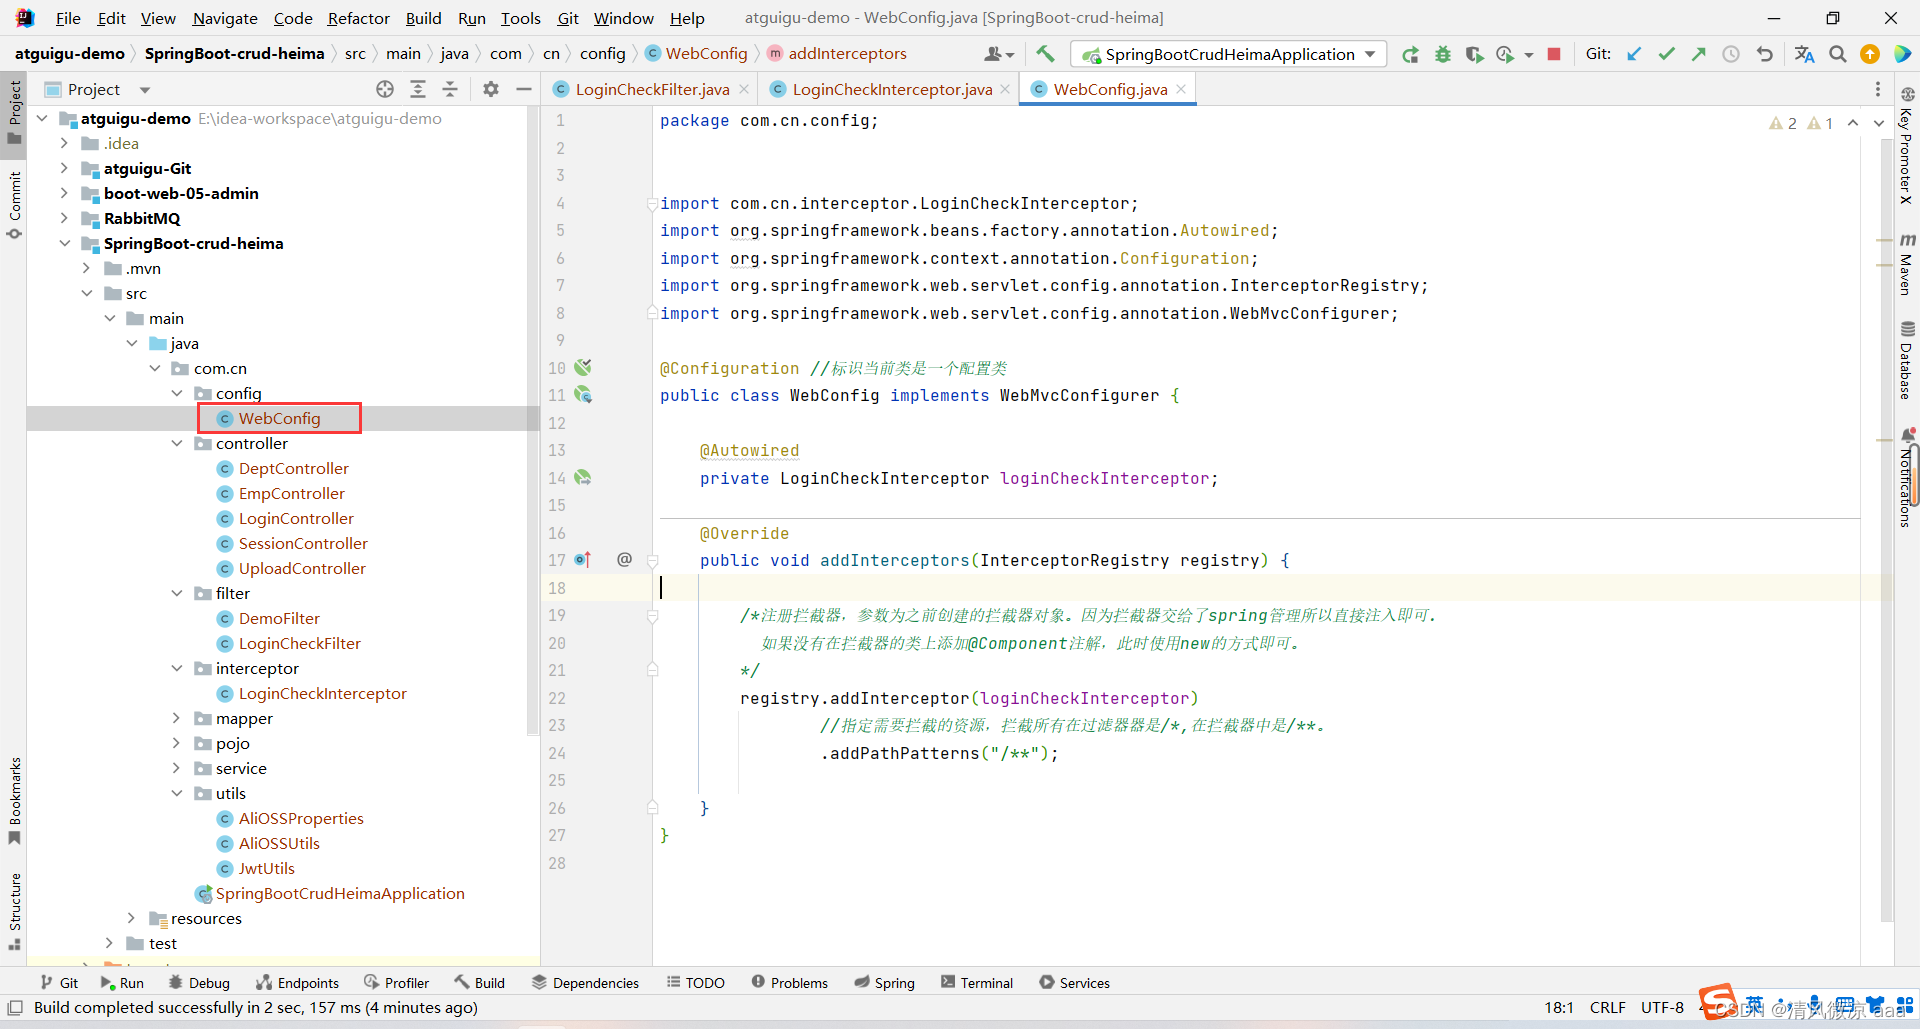Open the Refactor menu
The image size is (1920, 1029).
(x=358, y=18)
